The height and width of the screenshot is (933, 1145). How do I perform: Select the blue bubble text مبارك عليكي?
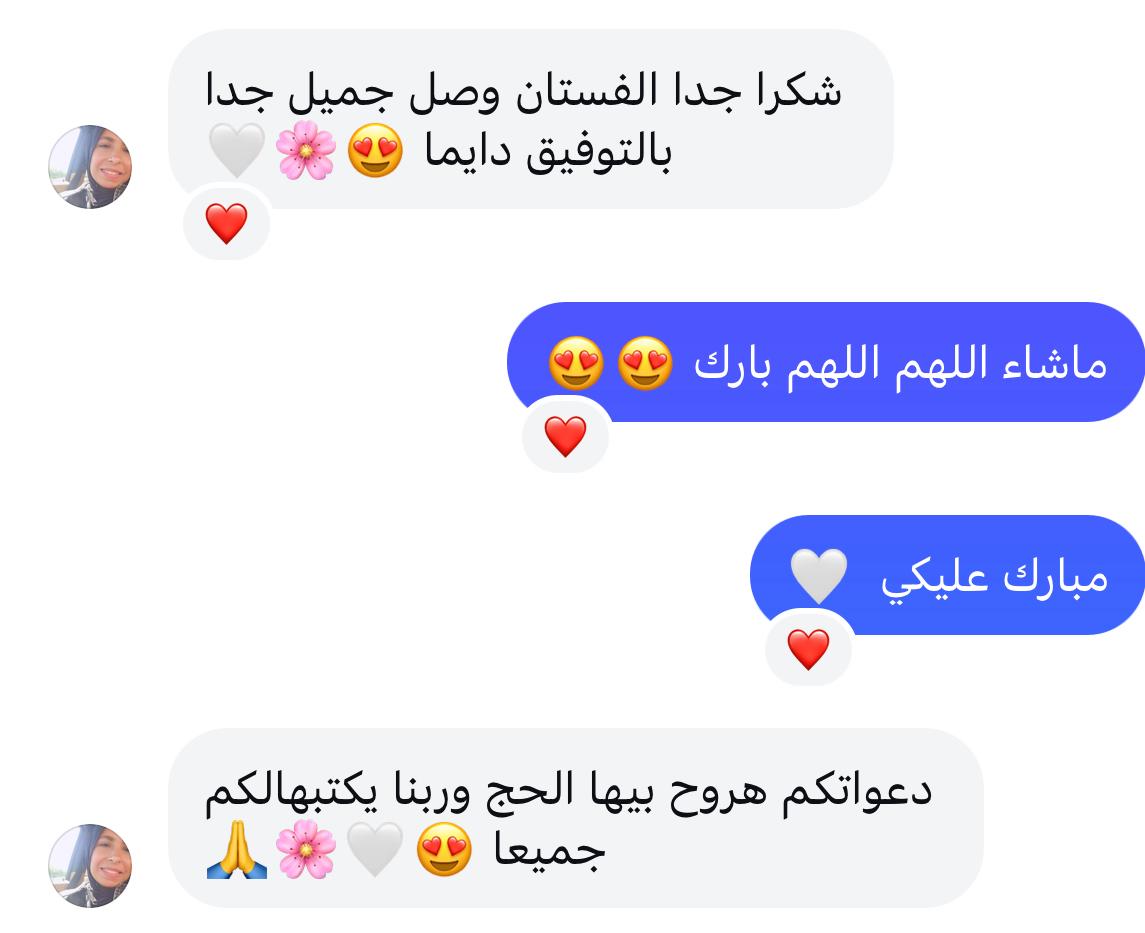(x=995, y=577)
